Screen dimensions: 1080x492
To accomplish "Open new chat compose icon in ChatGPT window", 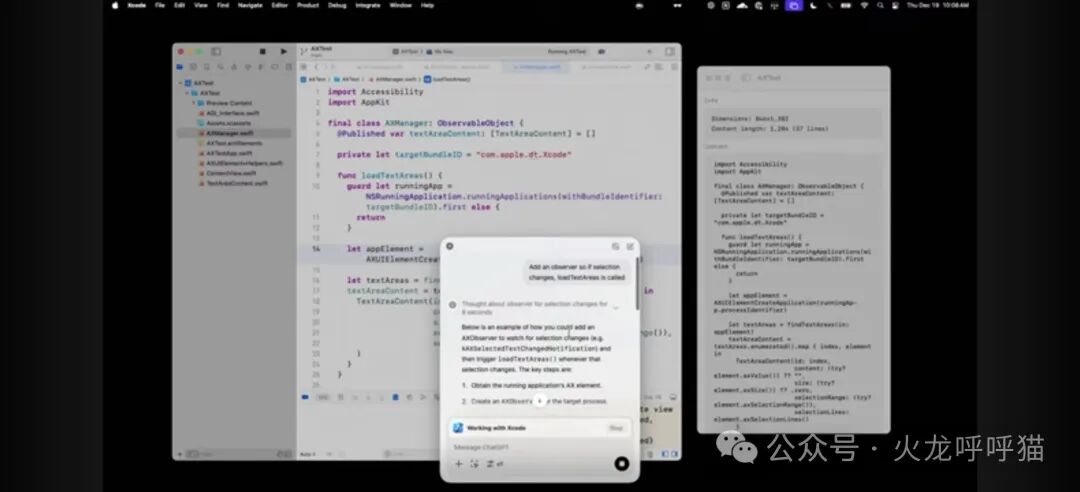I will (x=630, y=246).
